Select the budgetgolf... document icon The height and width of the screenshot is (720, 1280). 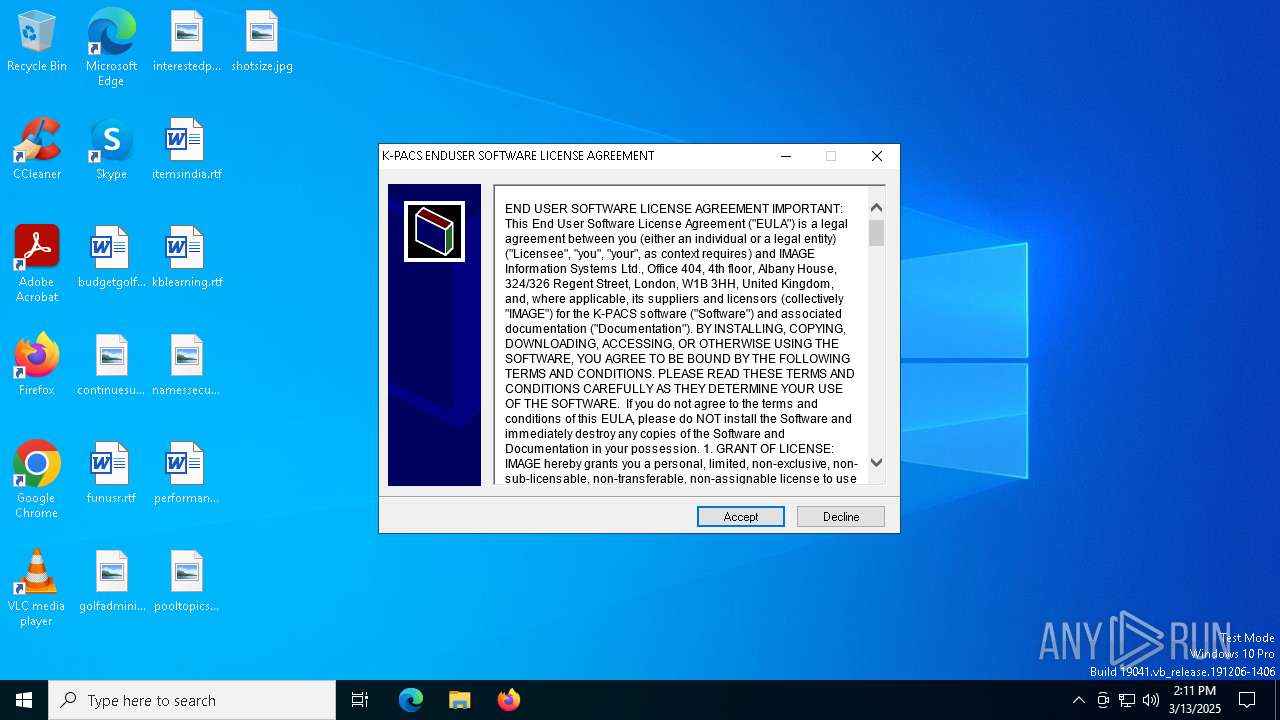(111, 258)
